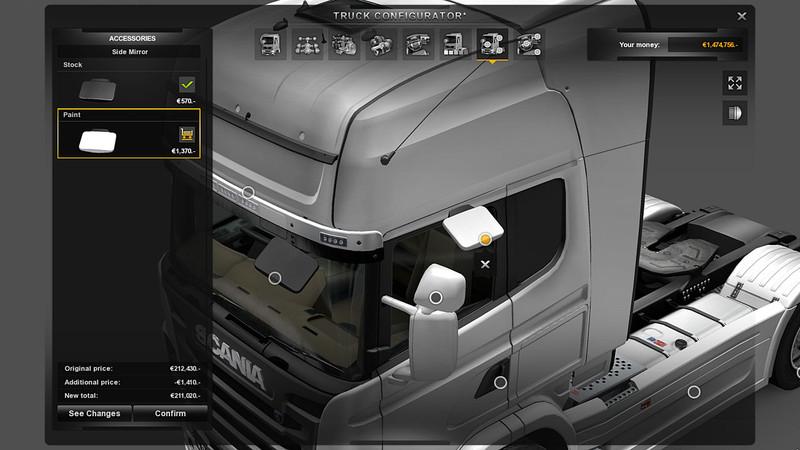Select the truck and wheels category icon

pyautogui.click(x=454, y=45)
